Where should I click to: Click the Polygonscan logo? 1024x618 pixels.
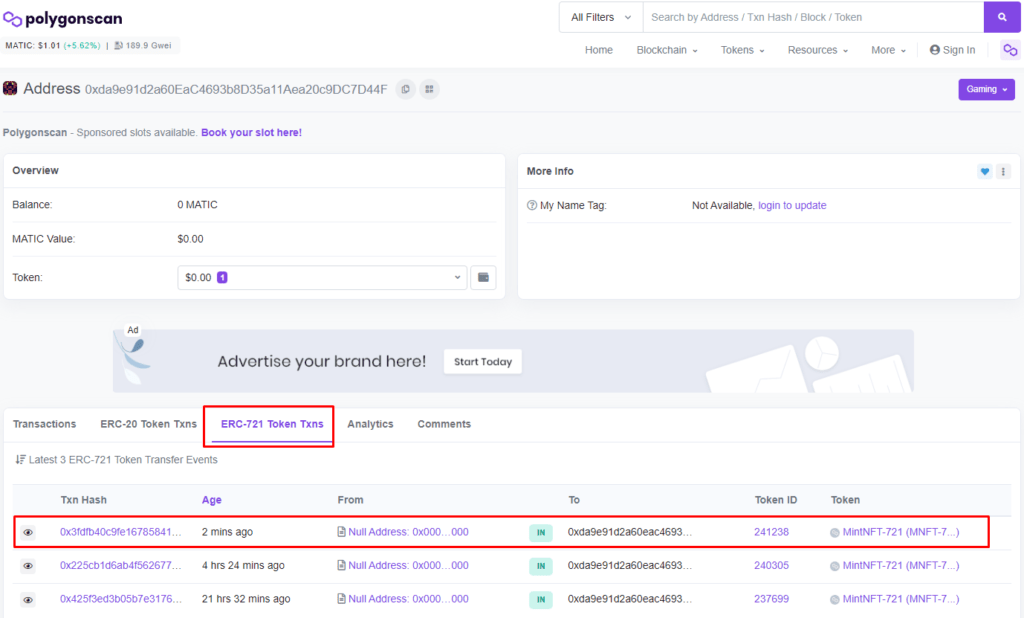click(x=63, y=19)
